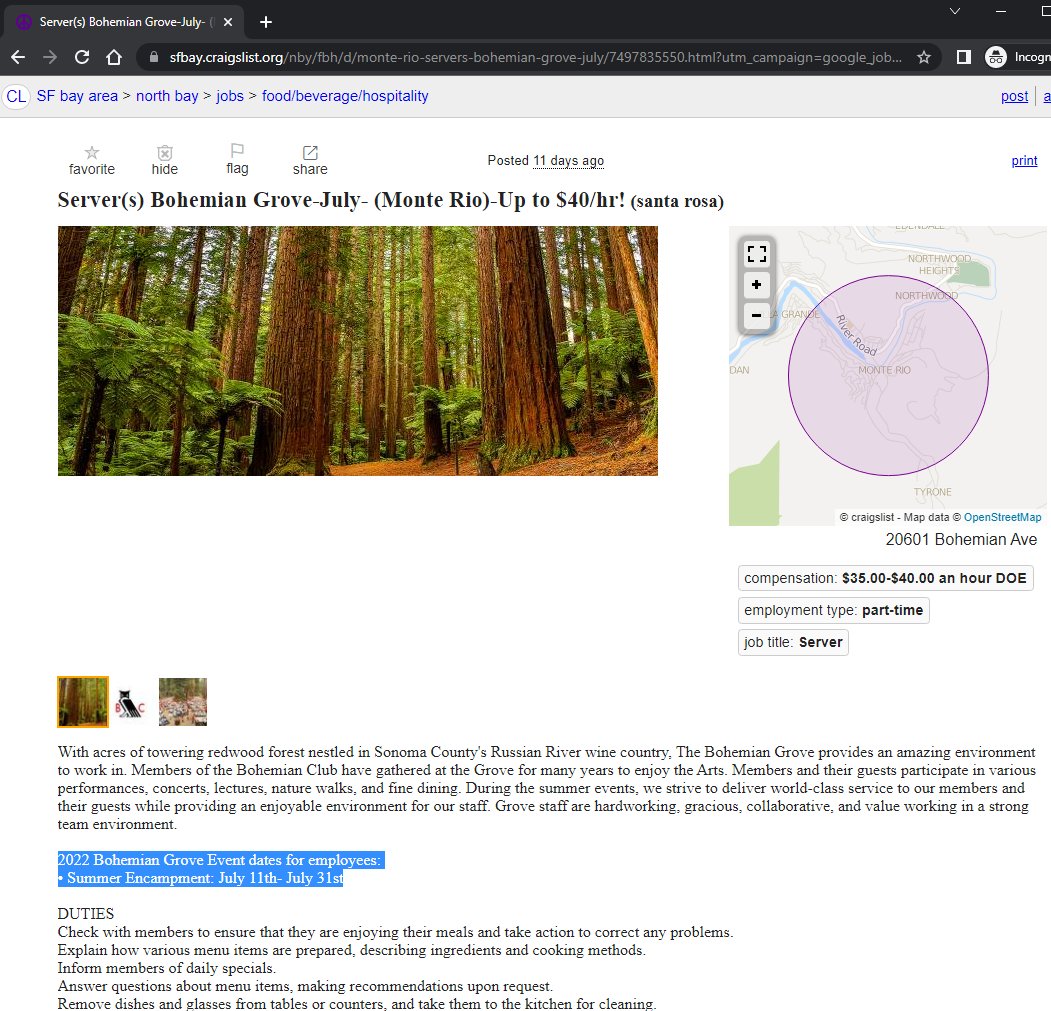Go to browser home page icon
The width and height of the screenshot is (1051, 1011).
[x=114, y=58]
